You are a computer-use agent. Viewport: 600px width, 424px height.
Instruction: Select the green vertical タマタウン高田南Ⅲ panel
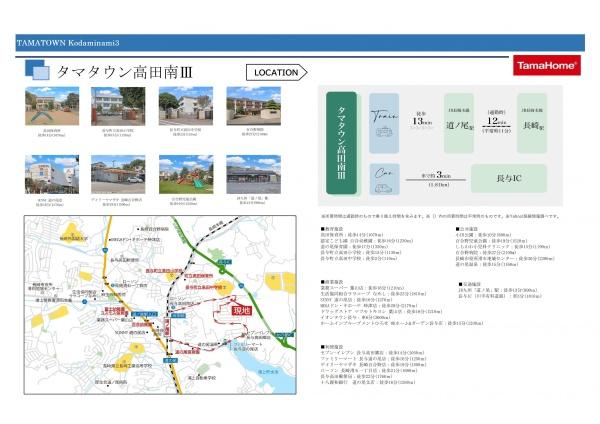click(341, 143)
